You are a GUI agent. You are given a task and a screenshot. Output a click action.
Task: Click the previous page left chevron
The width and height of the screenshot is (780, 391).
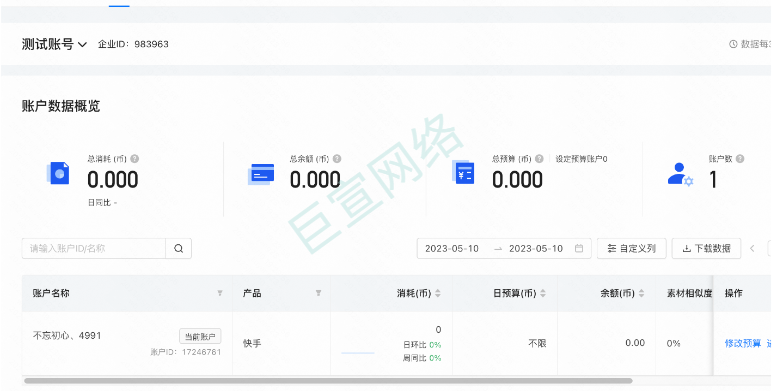click(752, 248)
